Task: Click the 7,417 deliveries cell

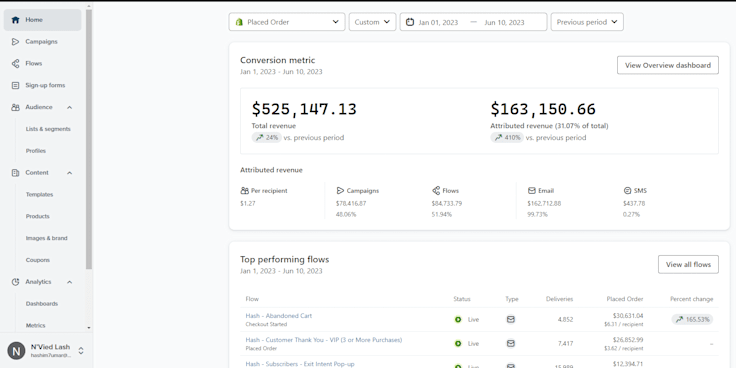Action: (x=565, y=344)
